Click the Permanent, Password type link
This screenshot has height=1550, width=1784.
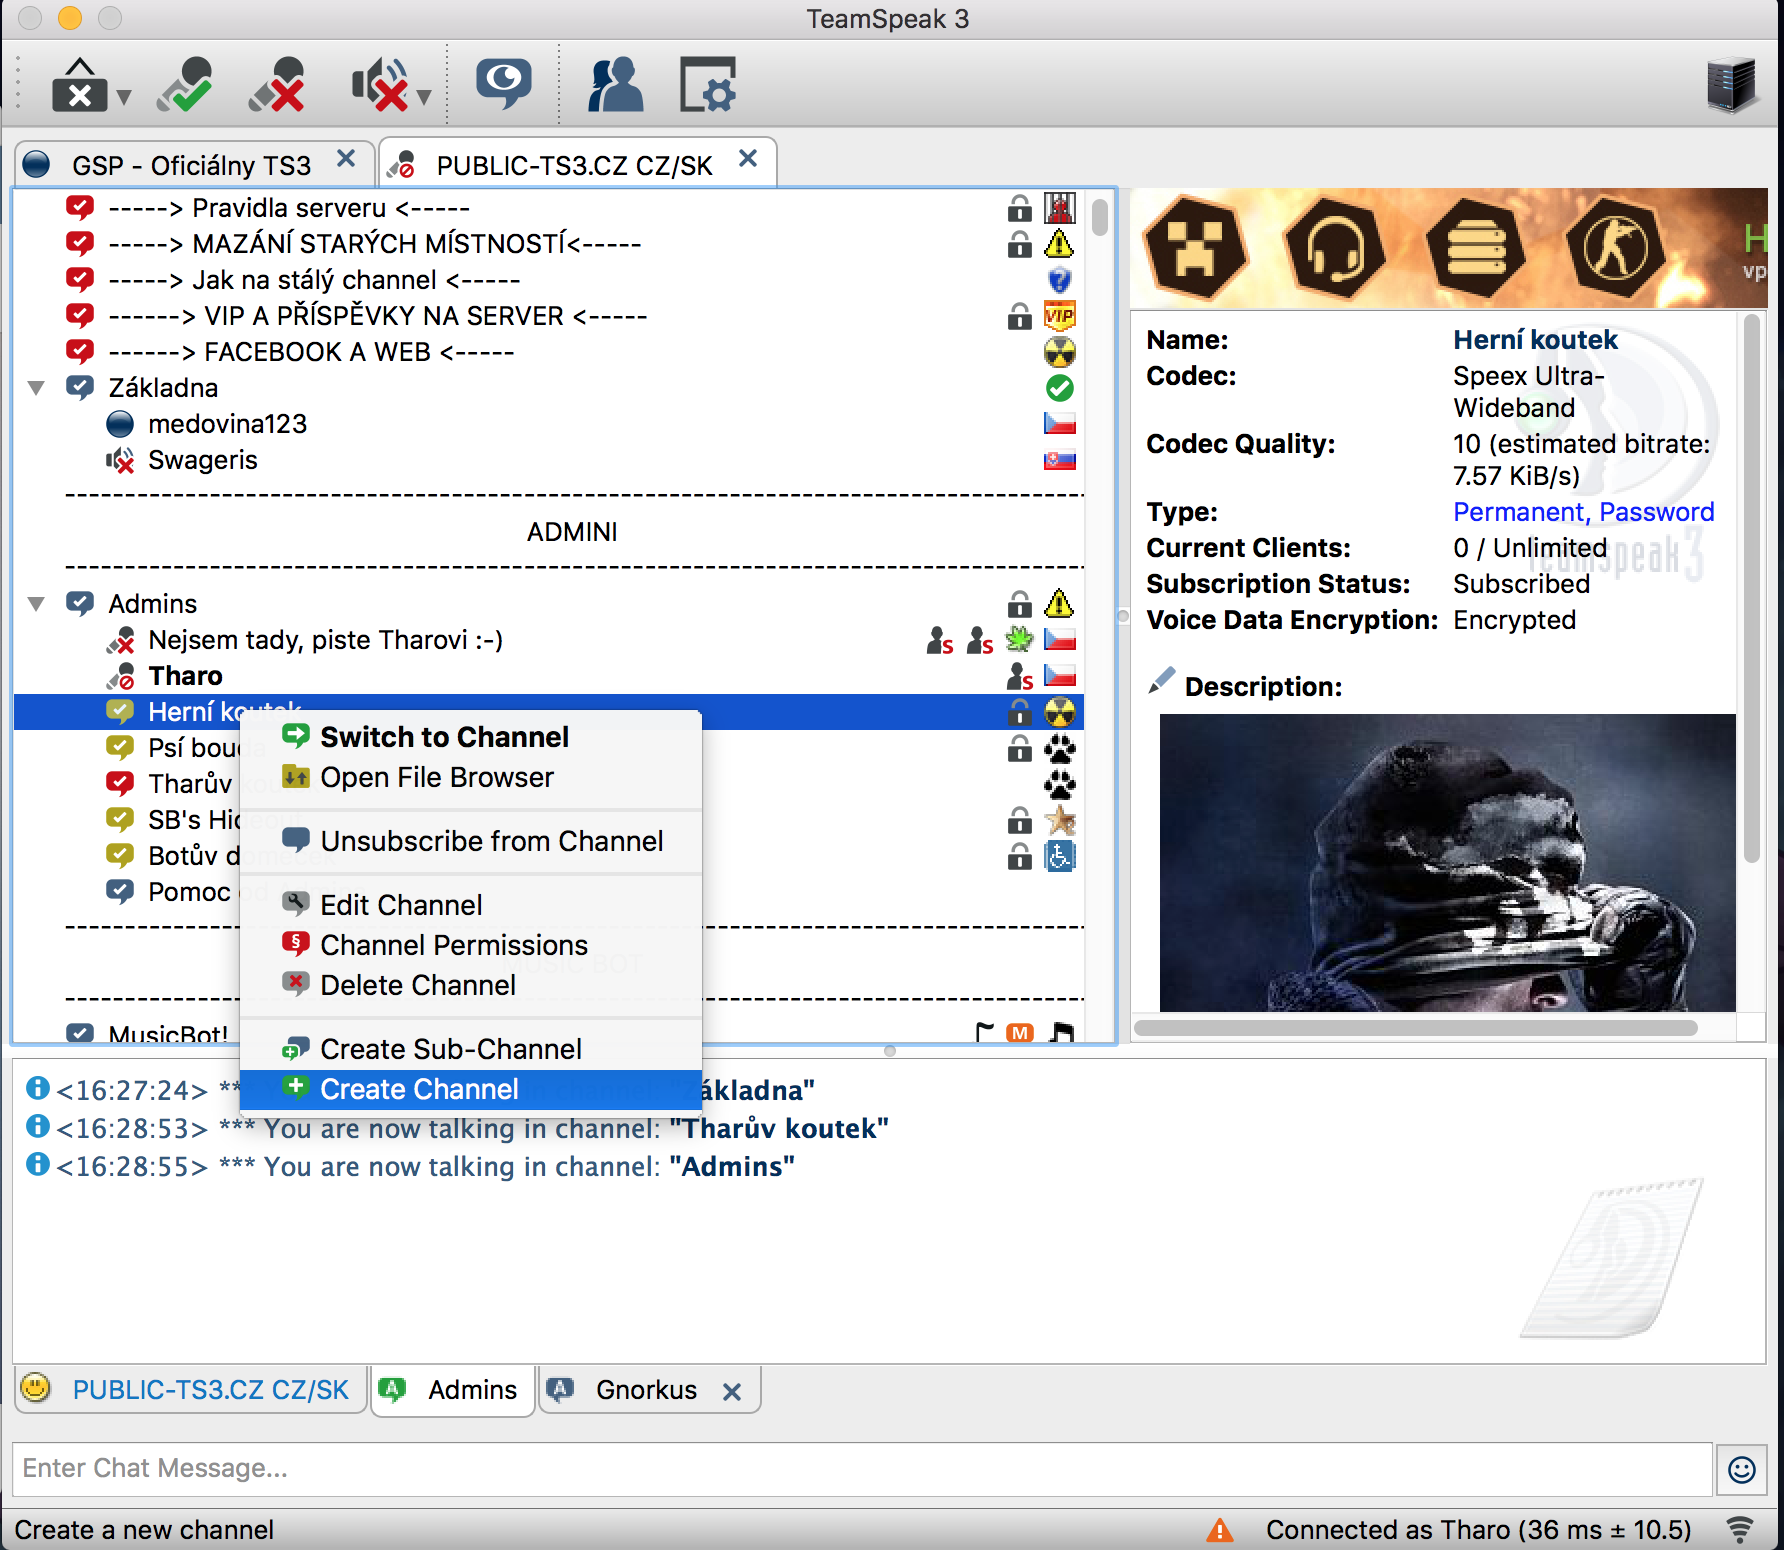click(1584, 512)
